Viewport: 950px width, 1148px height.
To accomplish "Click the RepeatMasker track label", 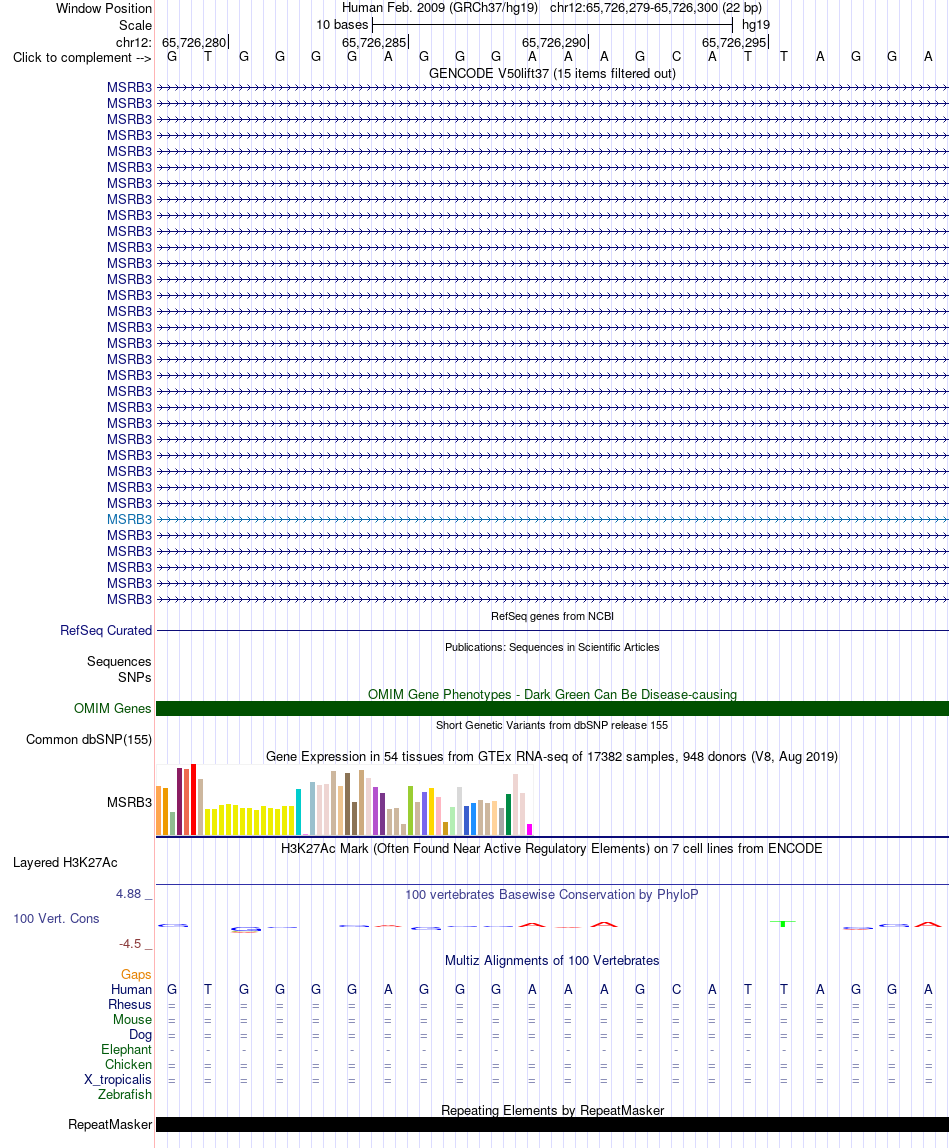I will point(111,1125).
